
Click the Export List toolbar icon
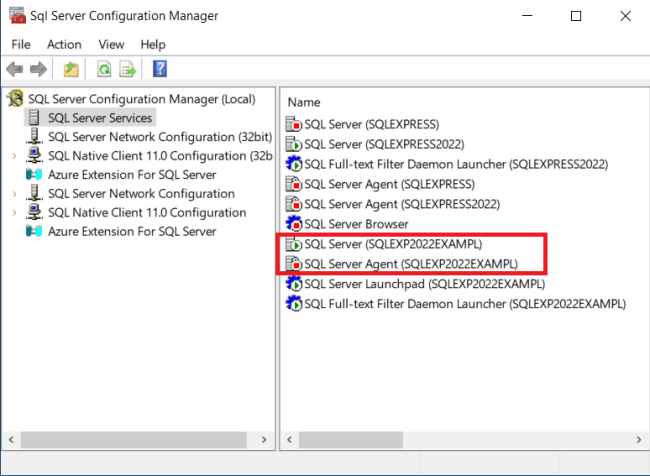(x=128, y=69)
